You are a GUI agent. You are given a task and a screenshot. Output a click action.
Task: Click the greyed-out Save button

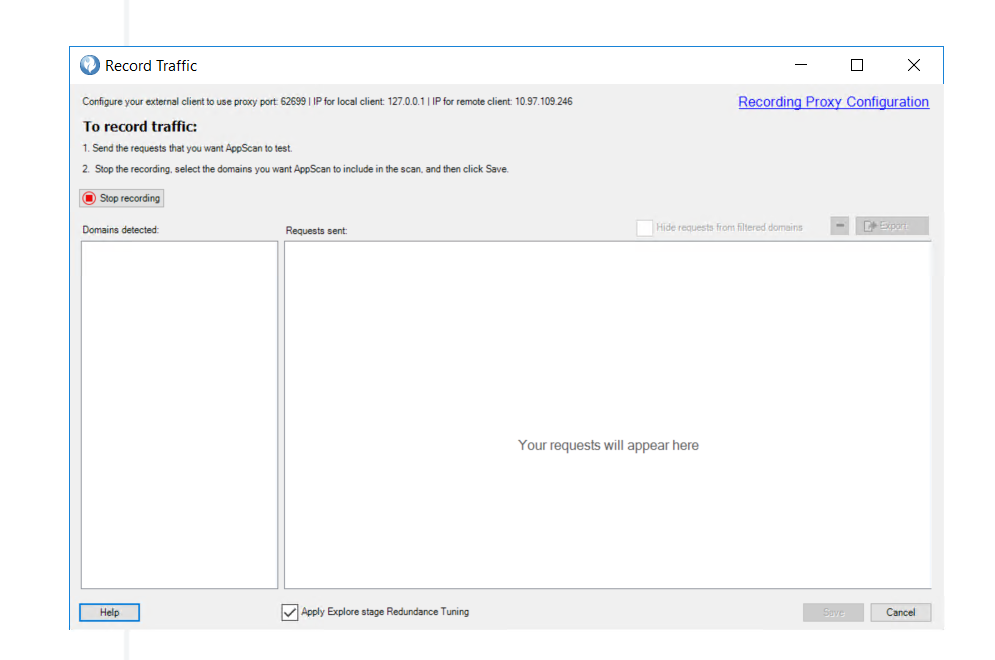coord(833,612)
